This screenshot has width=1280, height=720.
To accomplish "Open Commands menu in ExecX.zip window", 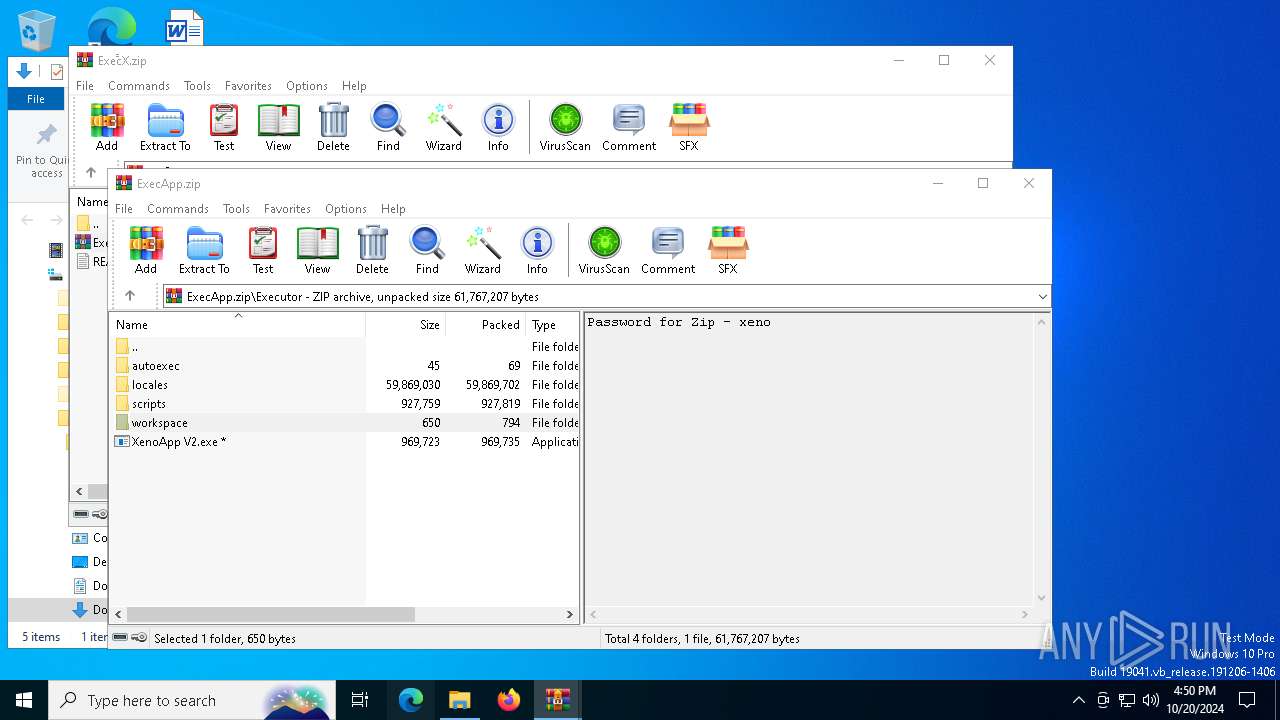I will (x=138, y=85).
